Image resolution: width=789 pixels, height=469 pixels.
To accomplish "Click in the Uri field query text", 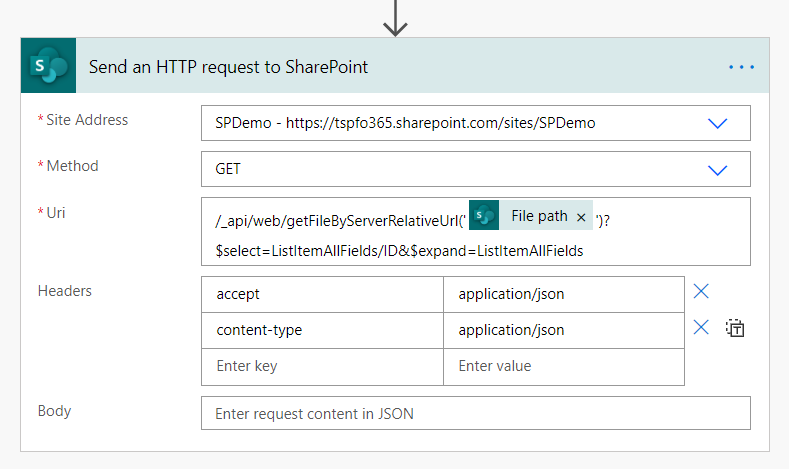I will pyautogui.click(x=399, y=250).
